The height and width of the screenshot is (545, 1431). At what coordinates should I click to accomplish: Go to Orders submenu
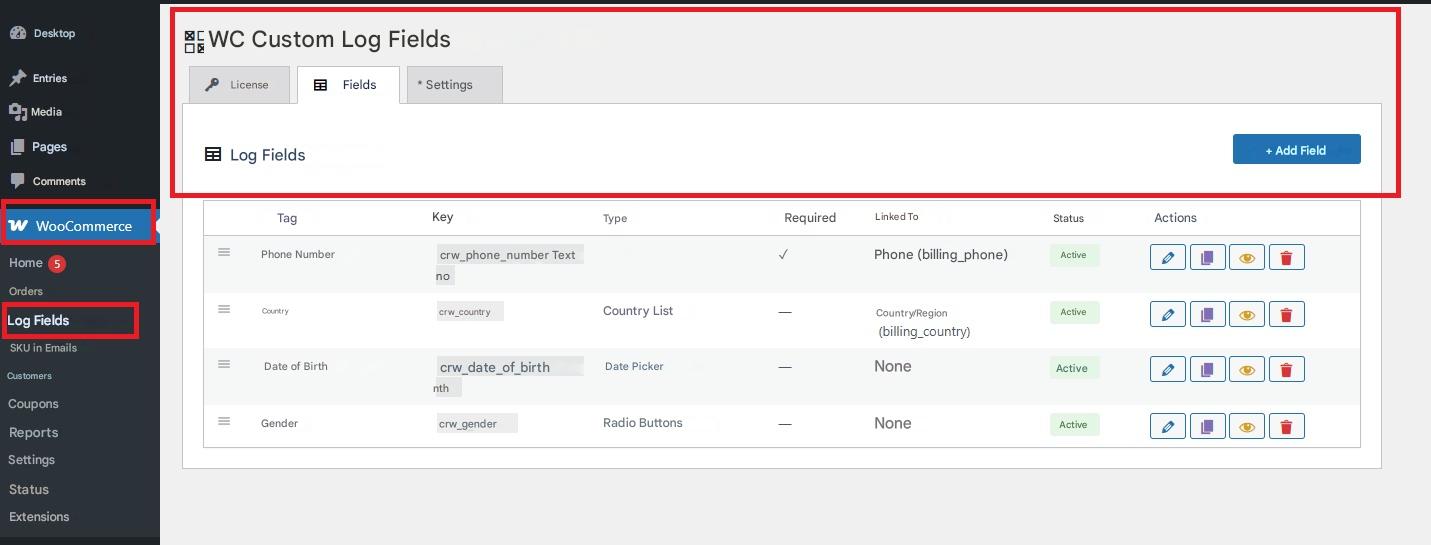pyautogui.click(x=26, y=291)
